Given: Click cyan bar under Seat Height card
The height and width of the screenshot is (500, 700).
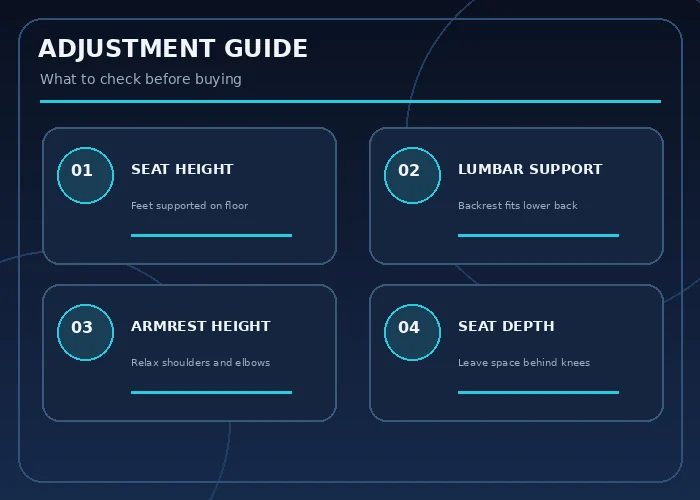Looking at the screenshot, I should [x=211, y=235].
